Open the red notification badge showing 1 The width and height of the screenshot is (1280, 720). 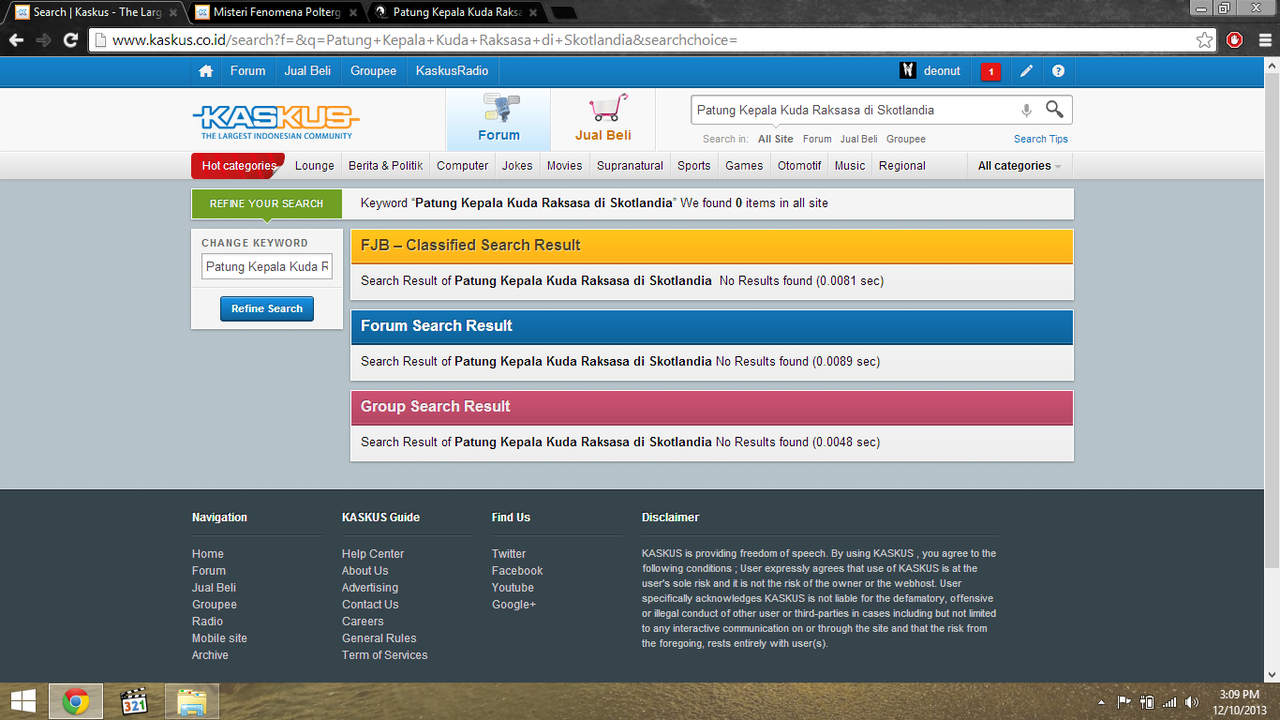[990, 71]
